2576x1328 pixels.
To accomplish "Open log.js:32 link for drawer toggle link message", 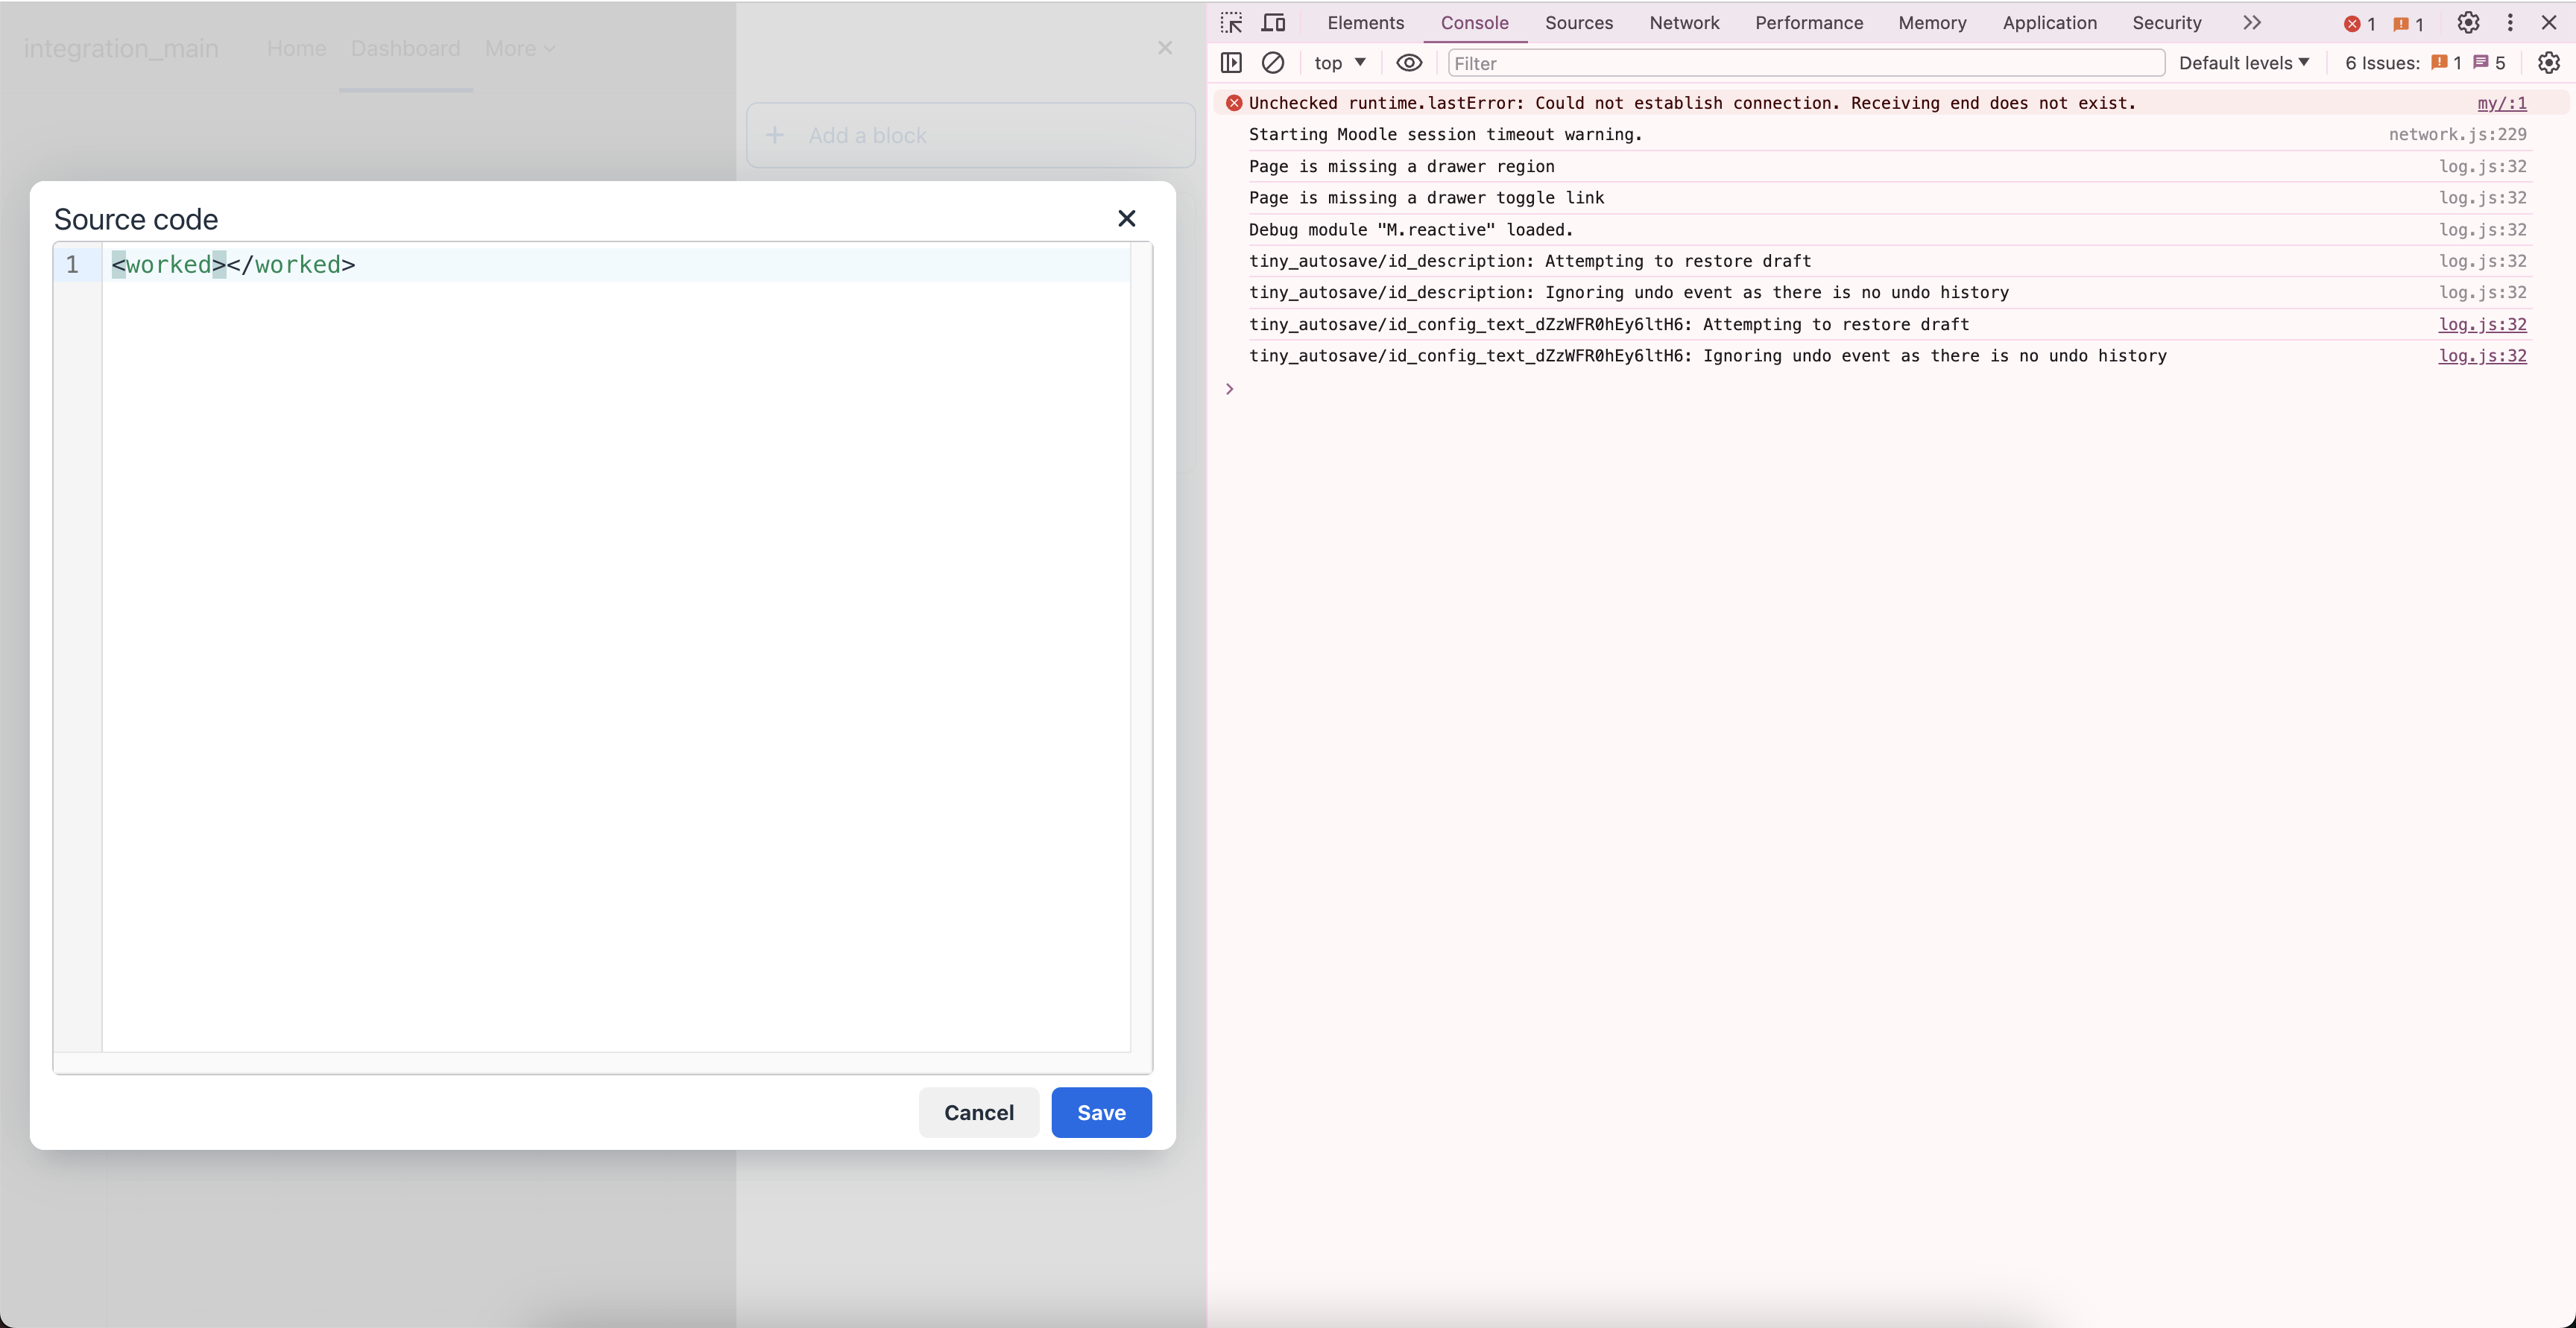I will click(2482, 197).
